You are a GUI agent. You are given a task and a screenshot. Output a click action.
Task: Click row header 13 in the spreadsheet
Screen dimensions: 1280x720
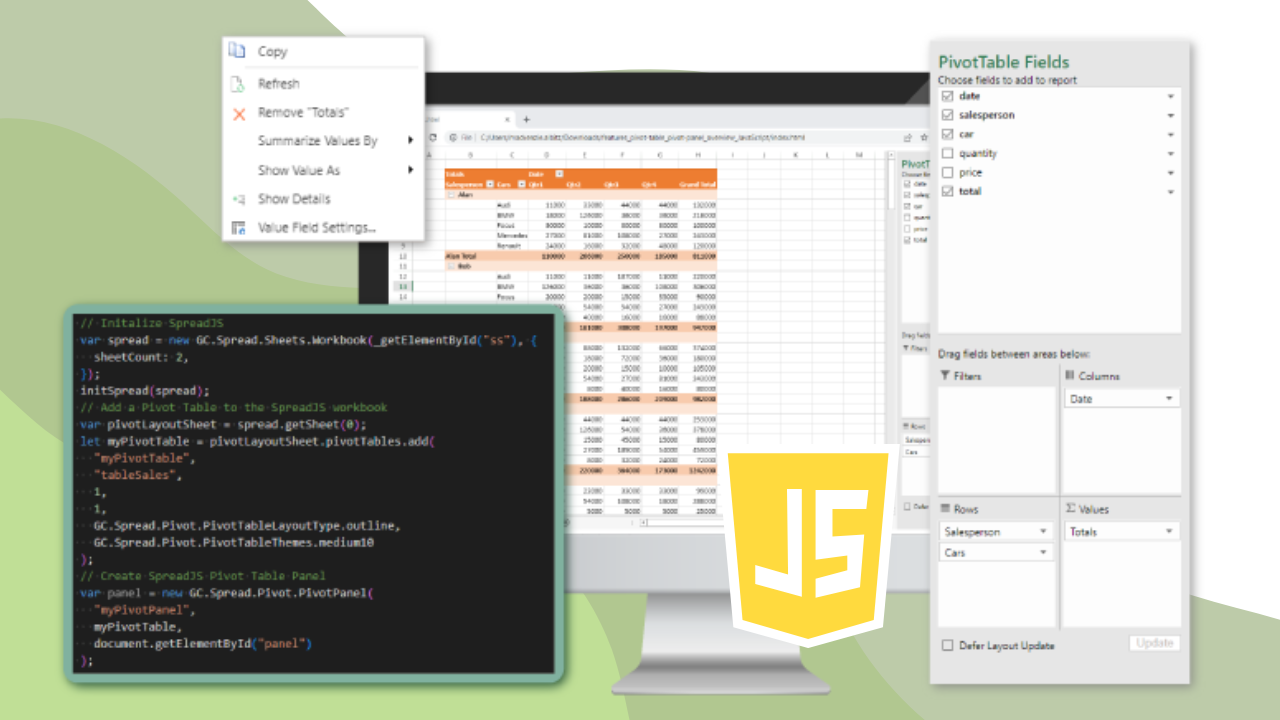click(404, 285)
